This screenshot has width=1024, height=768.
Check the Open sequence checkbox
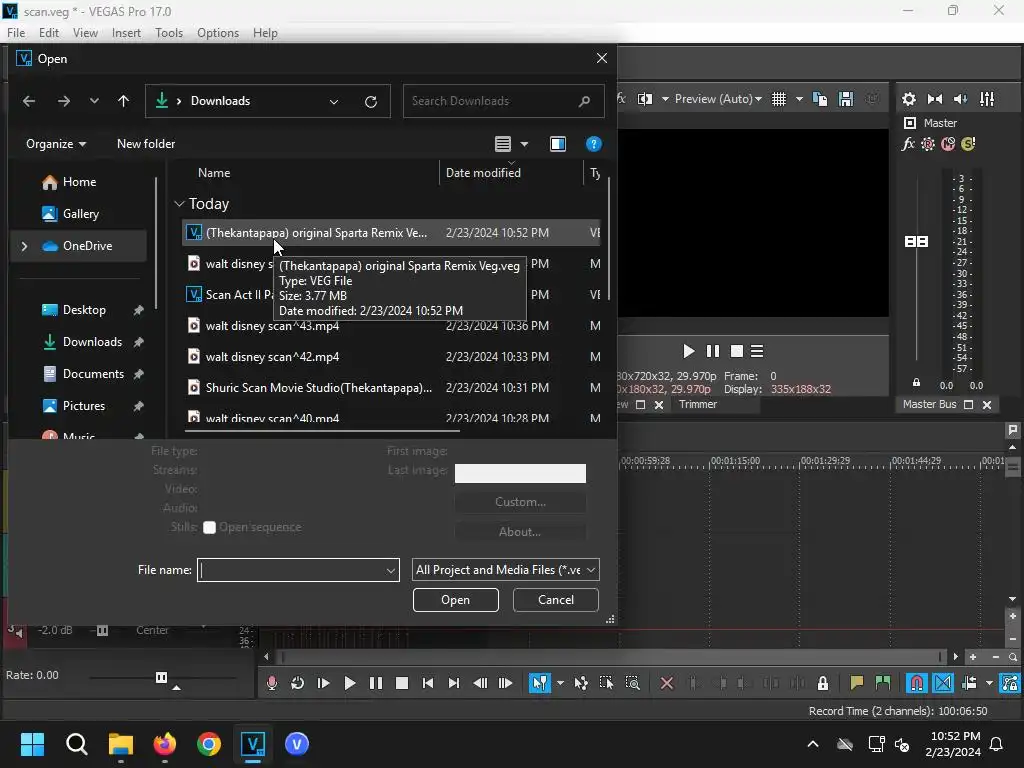coord(209,528)
